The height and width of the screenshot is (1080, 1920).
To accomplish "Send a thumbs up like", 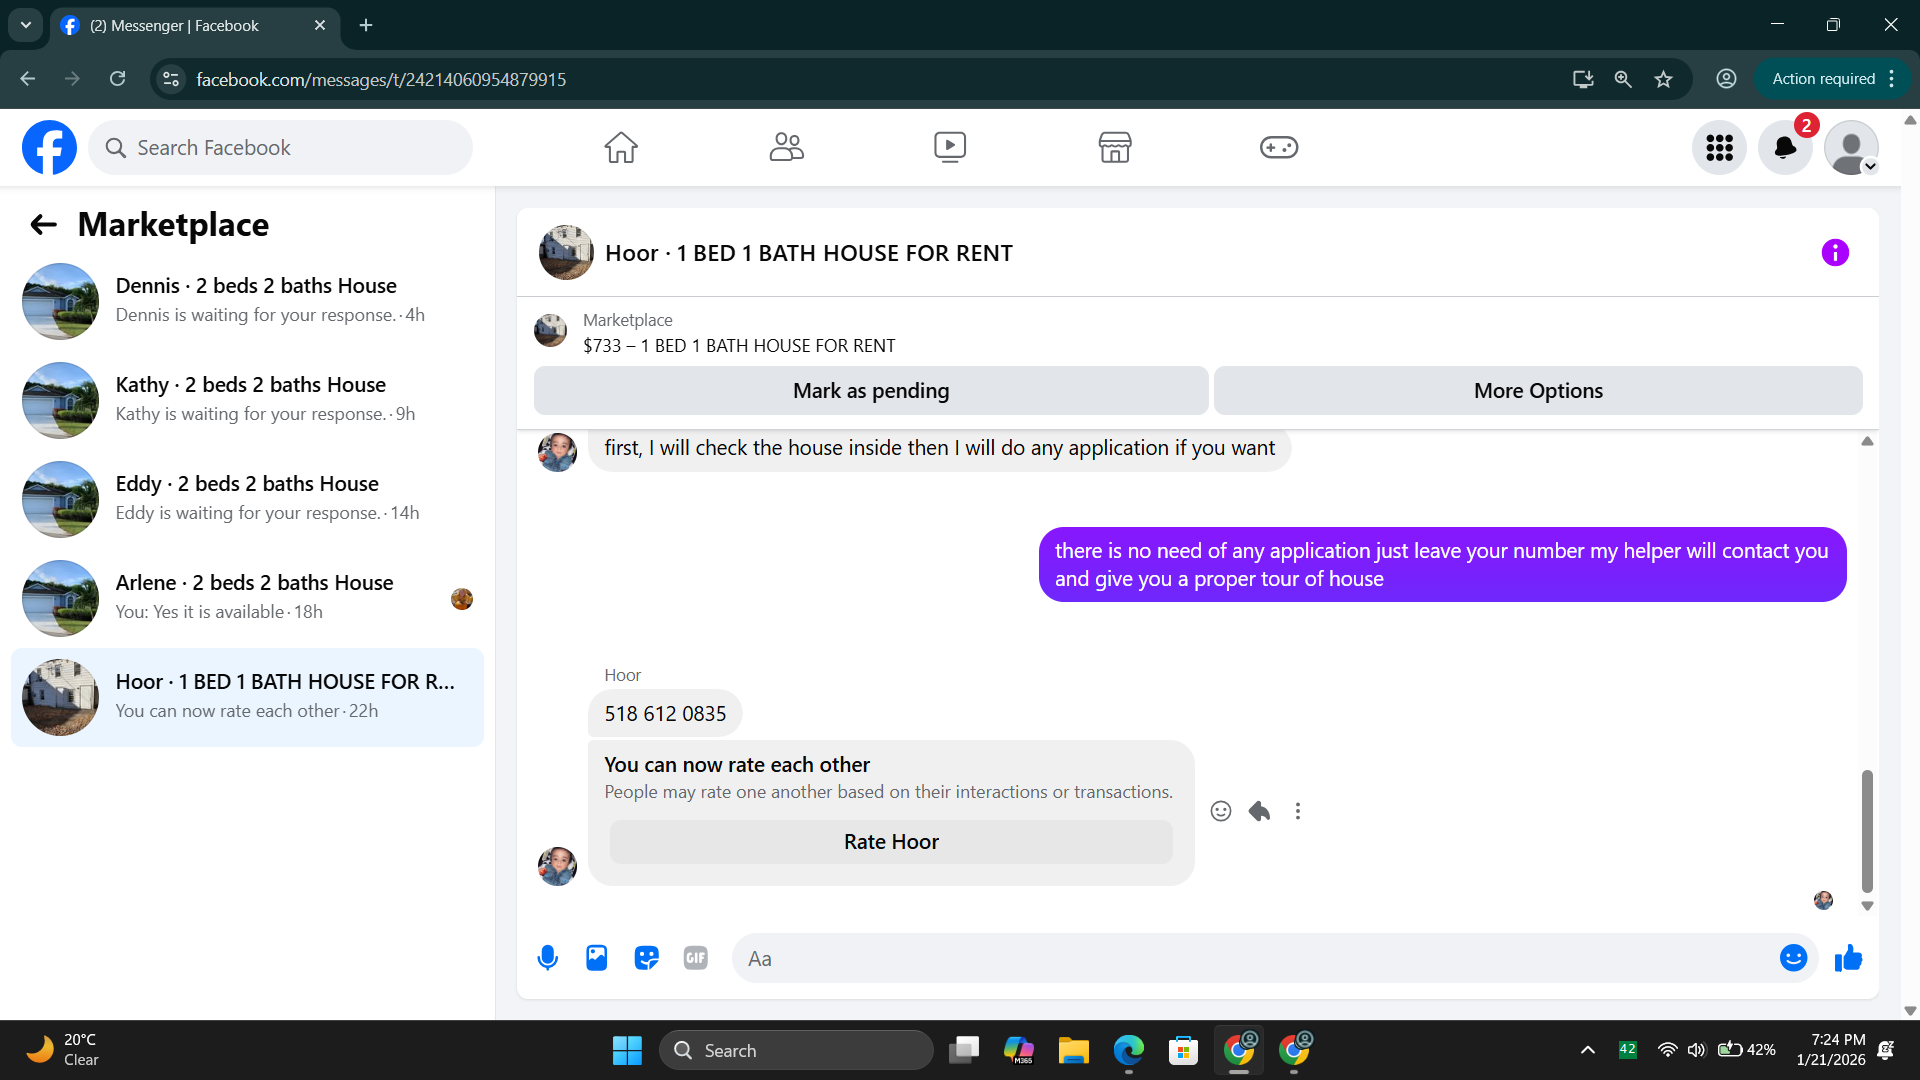I will (x=1848, y=958).
